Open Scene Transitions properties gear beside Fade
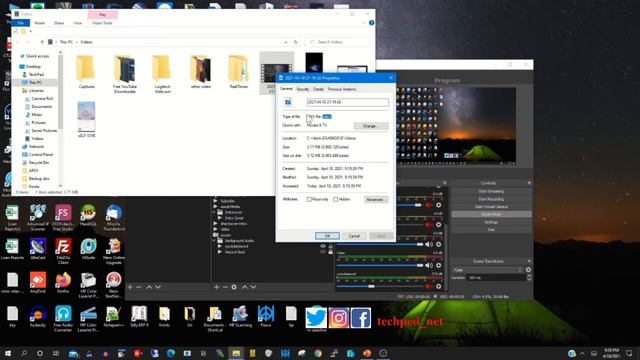This screenshot has height=360, width=640. pos(528,270)
